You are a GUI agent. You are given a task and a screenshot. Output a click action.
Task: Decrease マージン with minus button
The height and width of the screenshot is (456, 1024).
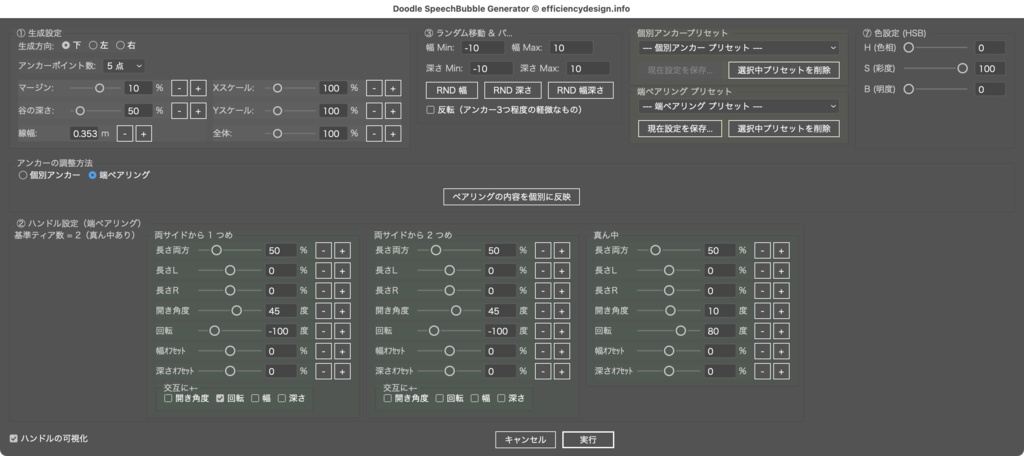click(x=179, y=88)
